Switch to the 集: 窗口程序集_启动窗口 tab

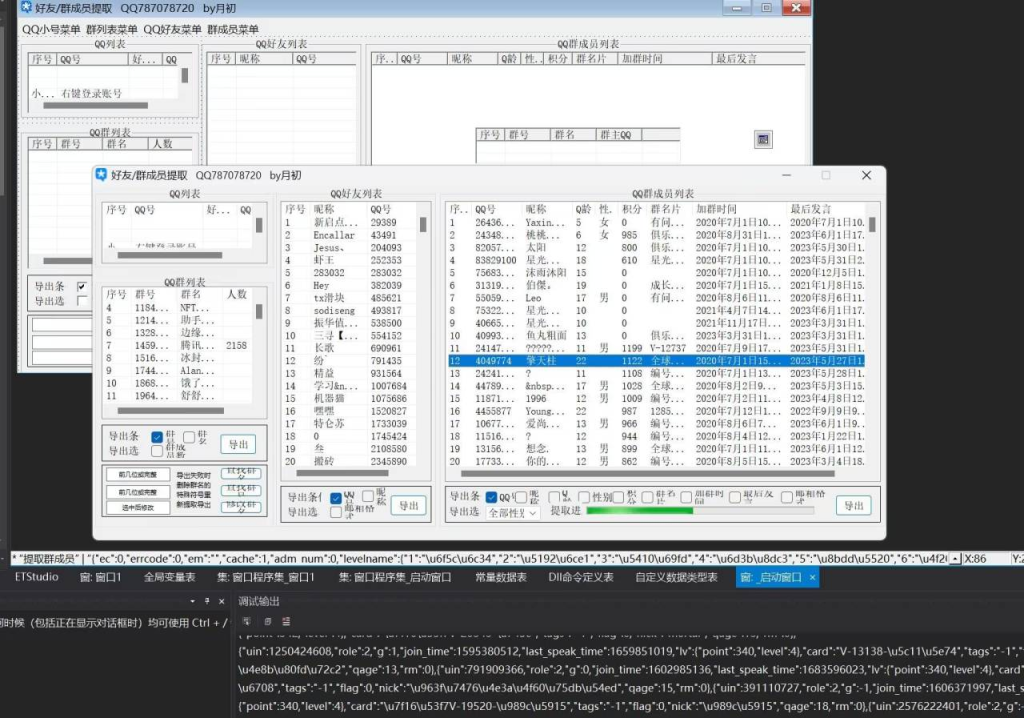pos(395,577)
